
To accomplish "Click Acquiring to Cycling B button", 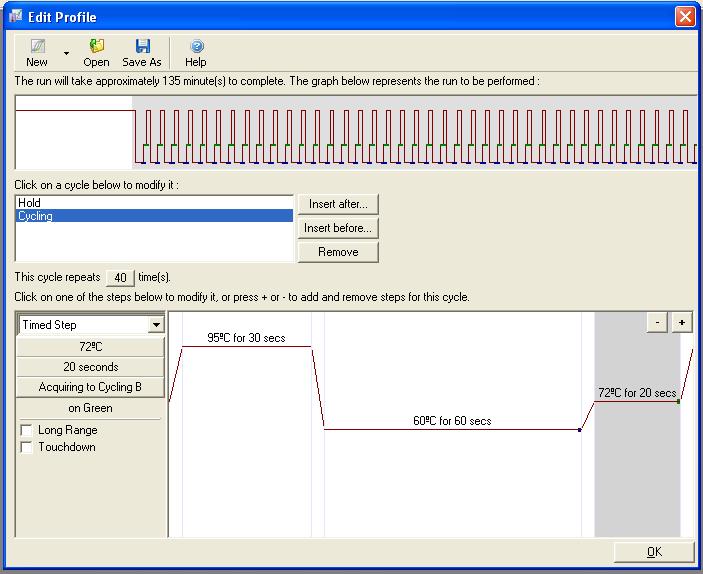I will pos(91,387).
